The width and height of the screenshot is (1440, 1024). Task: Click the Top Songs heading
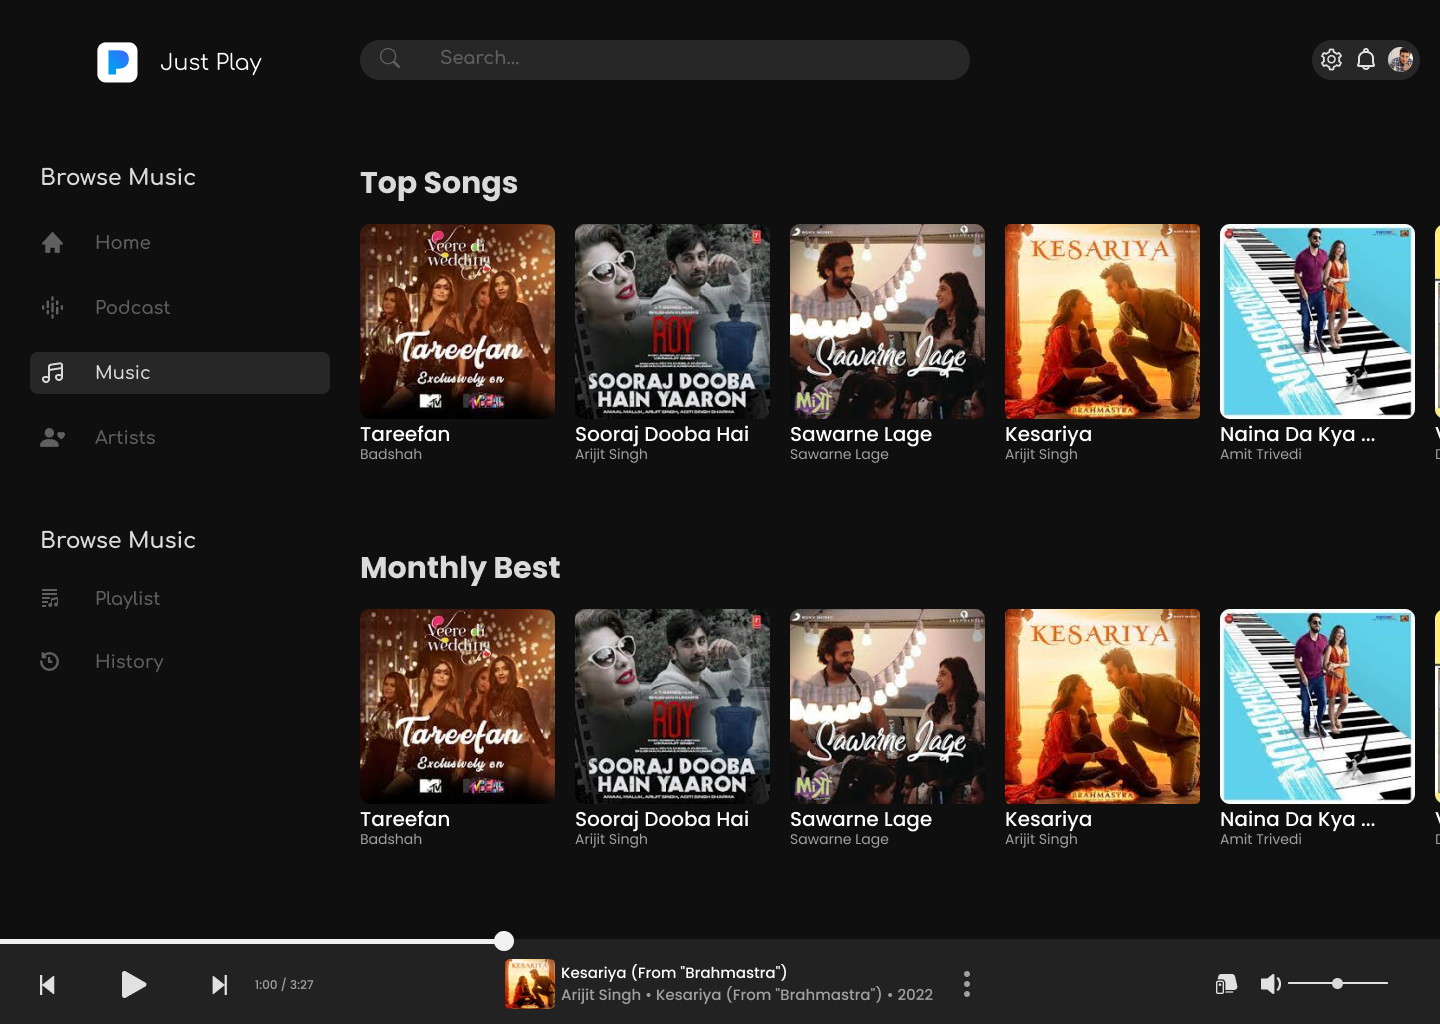439,184
